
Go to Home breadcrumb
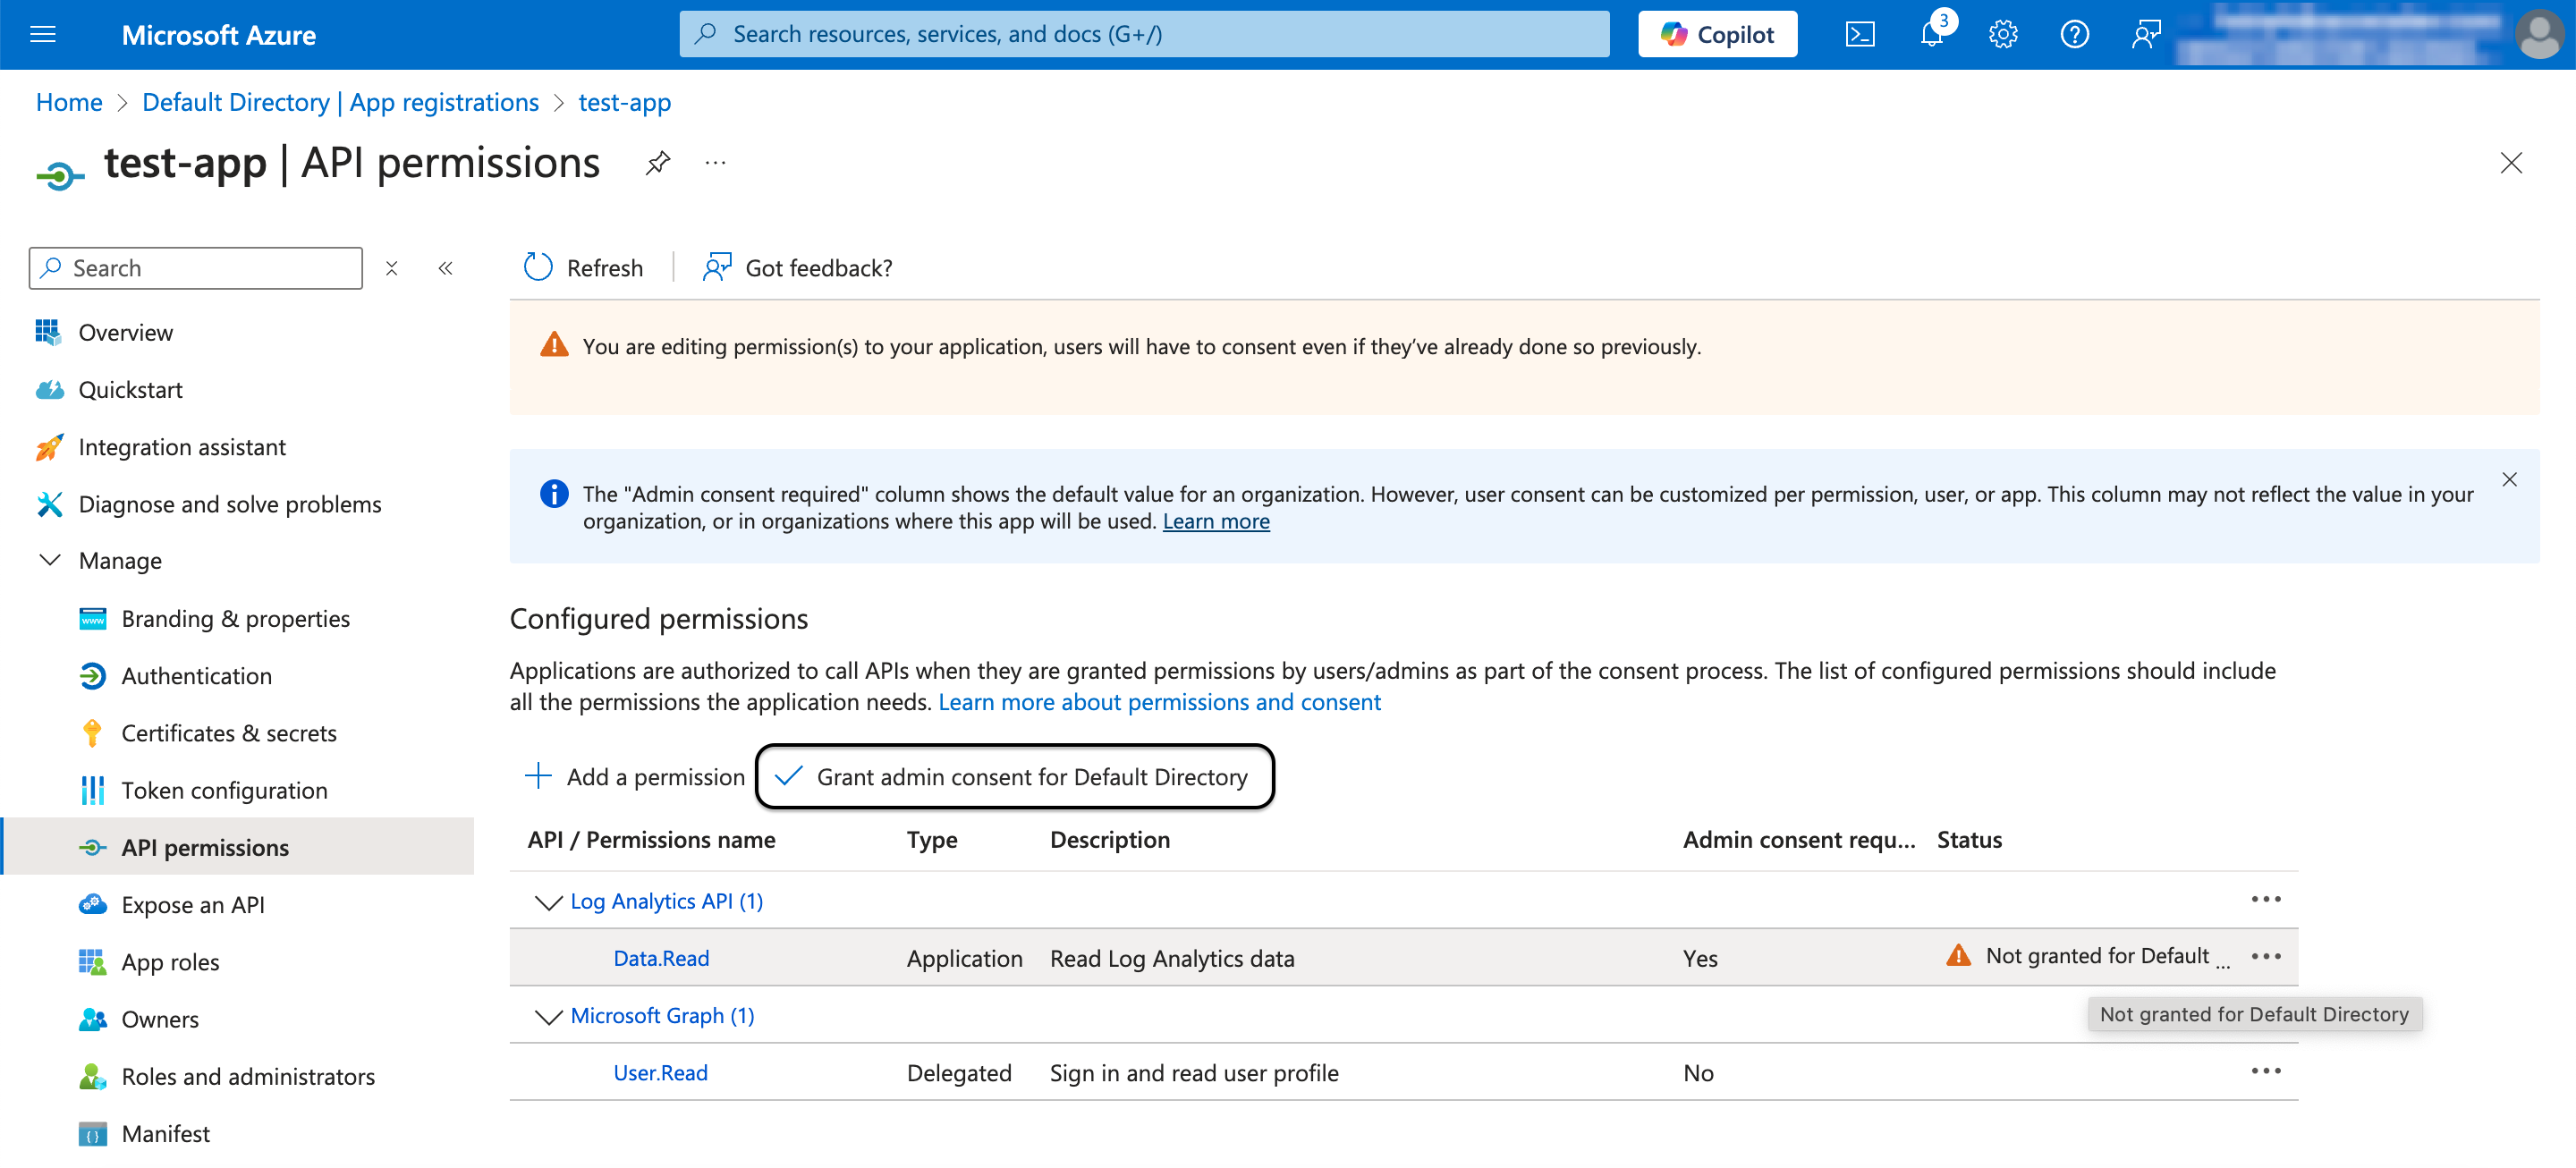pyautogui.click(x=69, y=102)
